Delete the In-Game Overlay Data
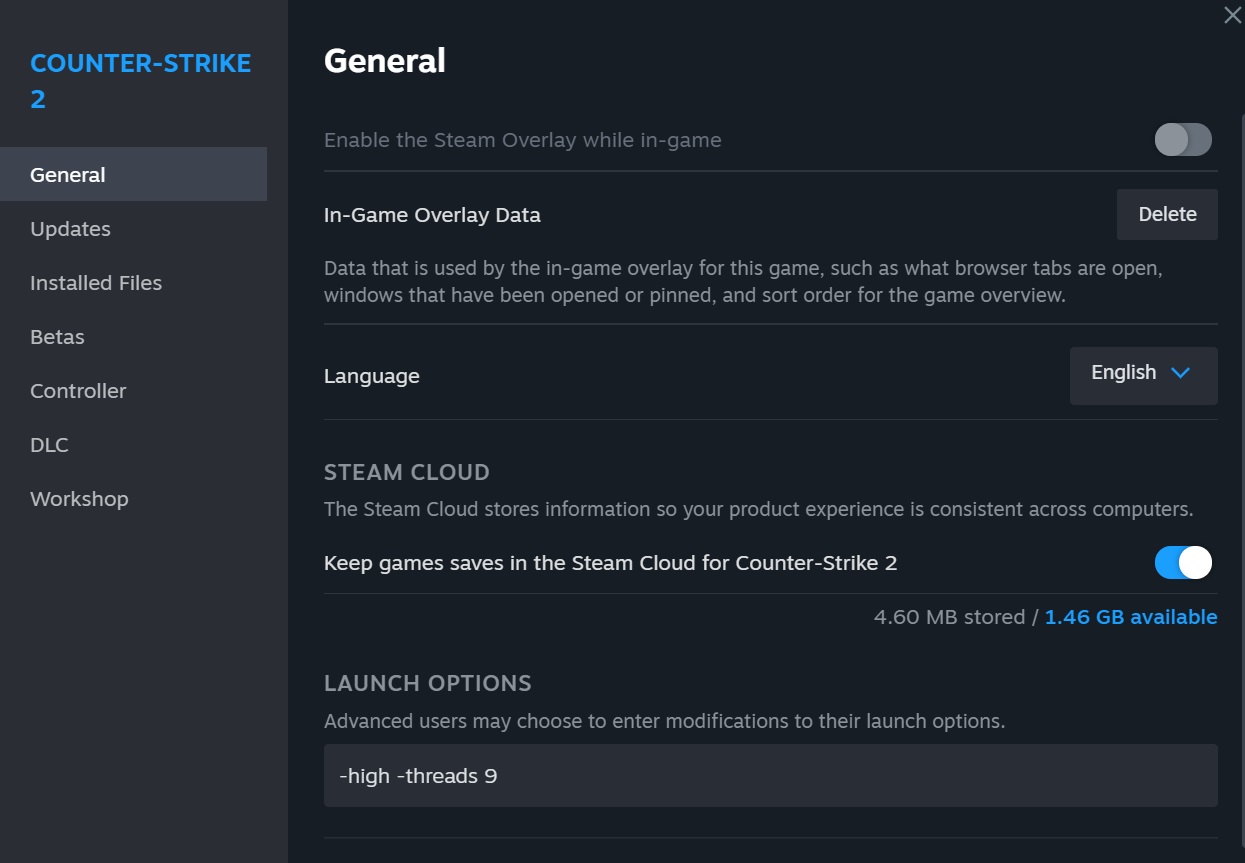This screenshot has height=863, width=1245. click(1167, 214)
